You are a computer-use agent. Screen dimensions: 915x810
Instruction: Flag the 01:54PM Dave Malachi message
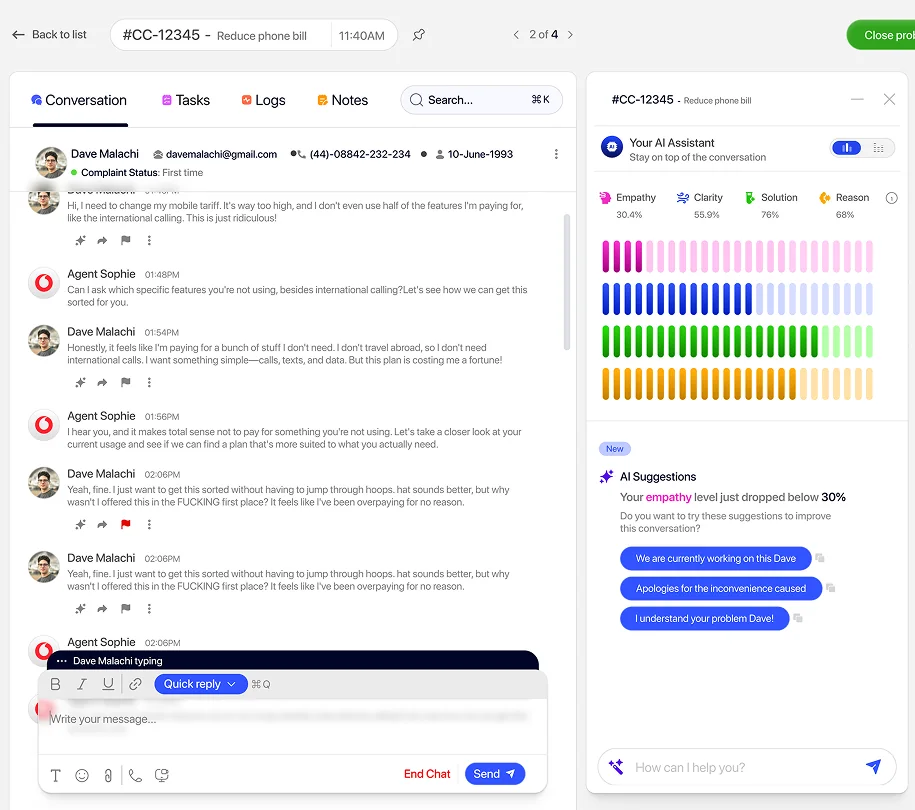click(x=125, y=382)
